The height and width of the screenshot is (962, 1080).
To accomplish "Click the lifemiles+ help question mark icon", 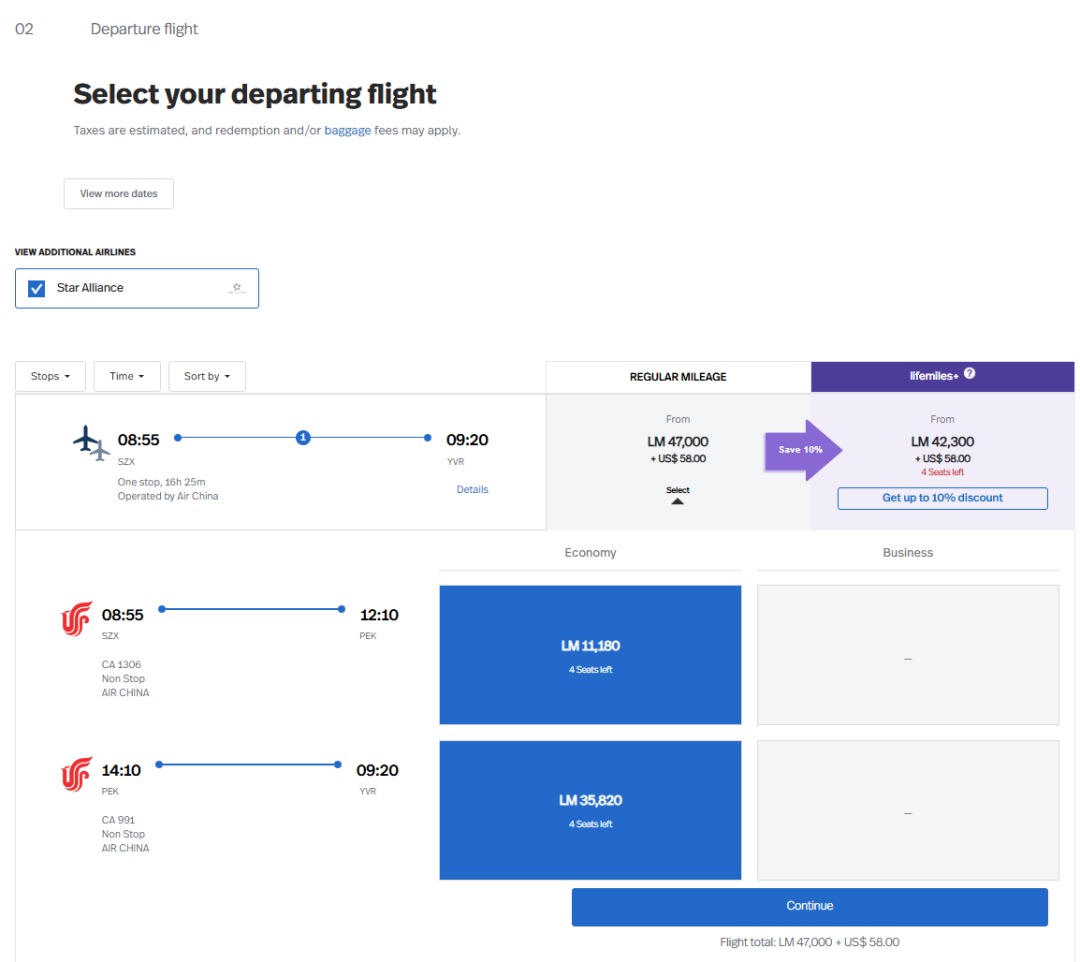I will coord(969,374).
